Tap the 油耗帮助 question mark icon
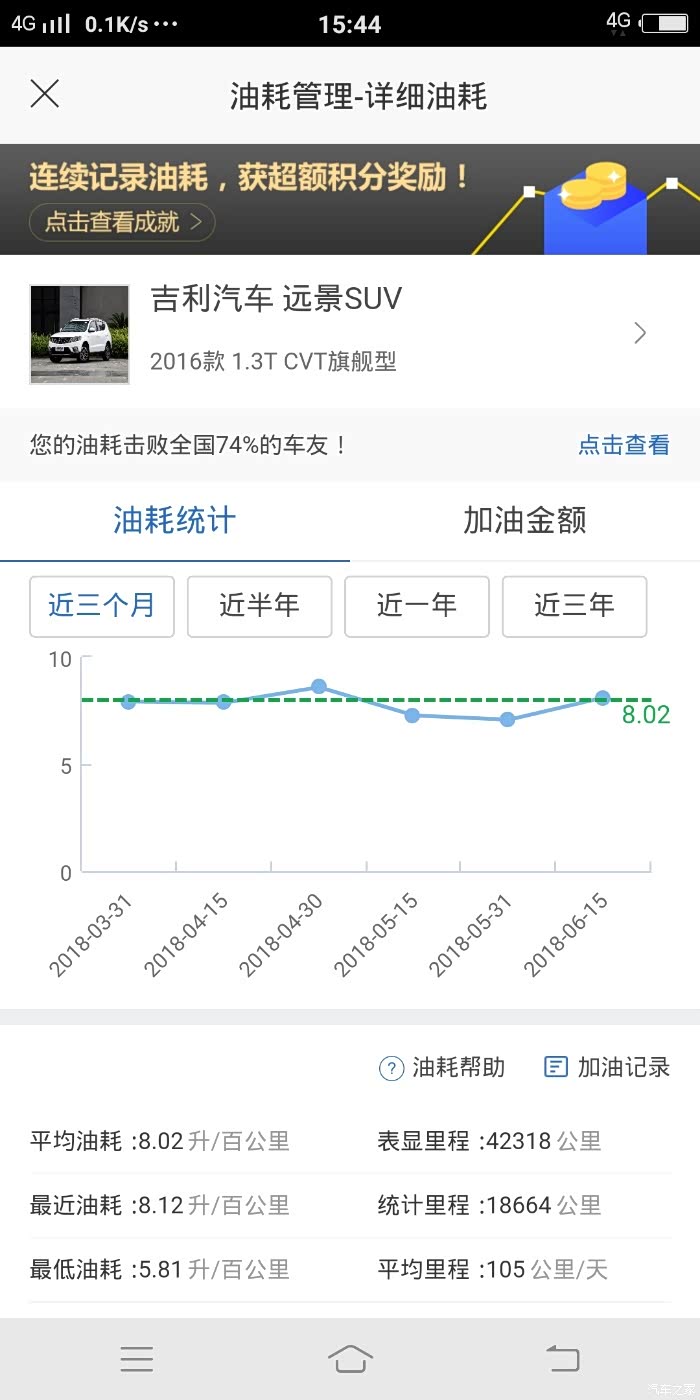Viewport: 700px width, 1400px height. pyautogui.click(x=391, y=1068)
